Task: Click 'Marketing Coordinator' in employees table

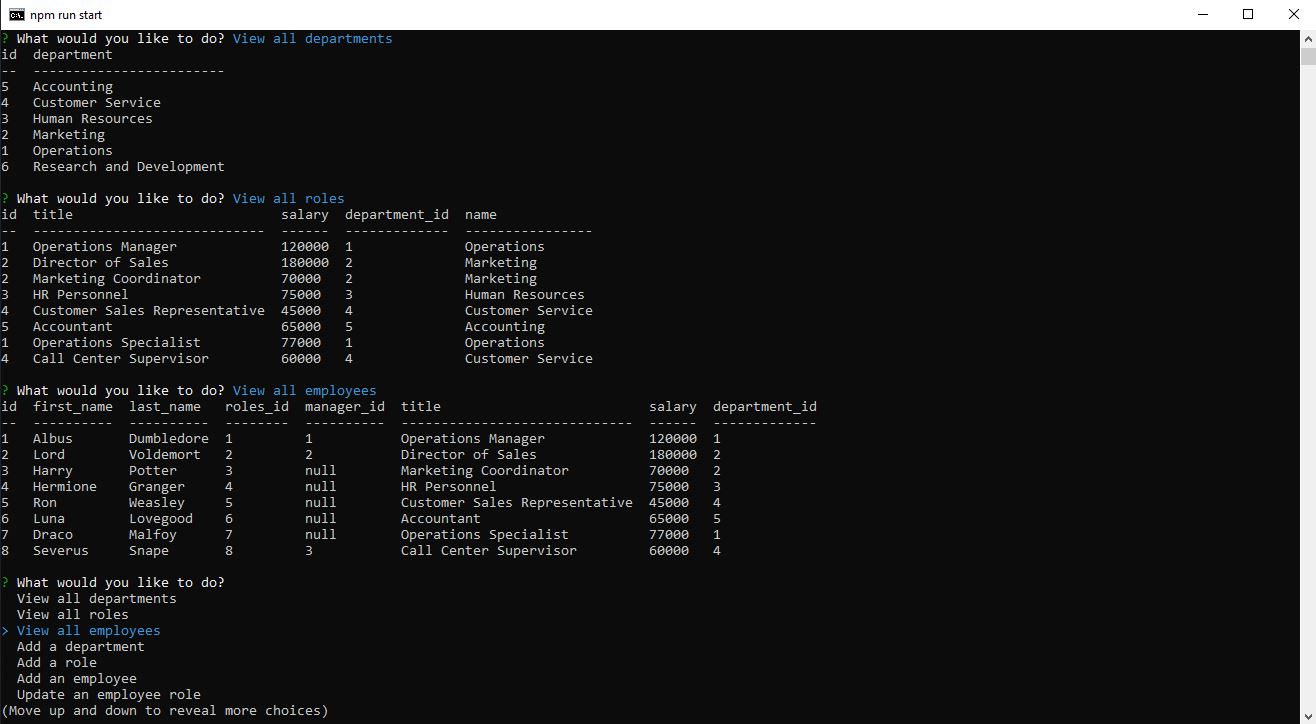Action: coord(484,471)
